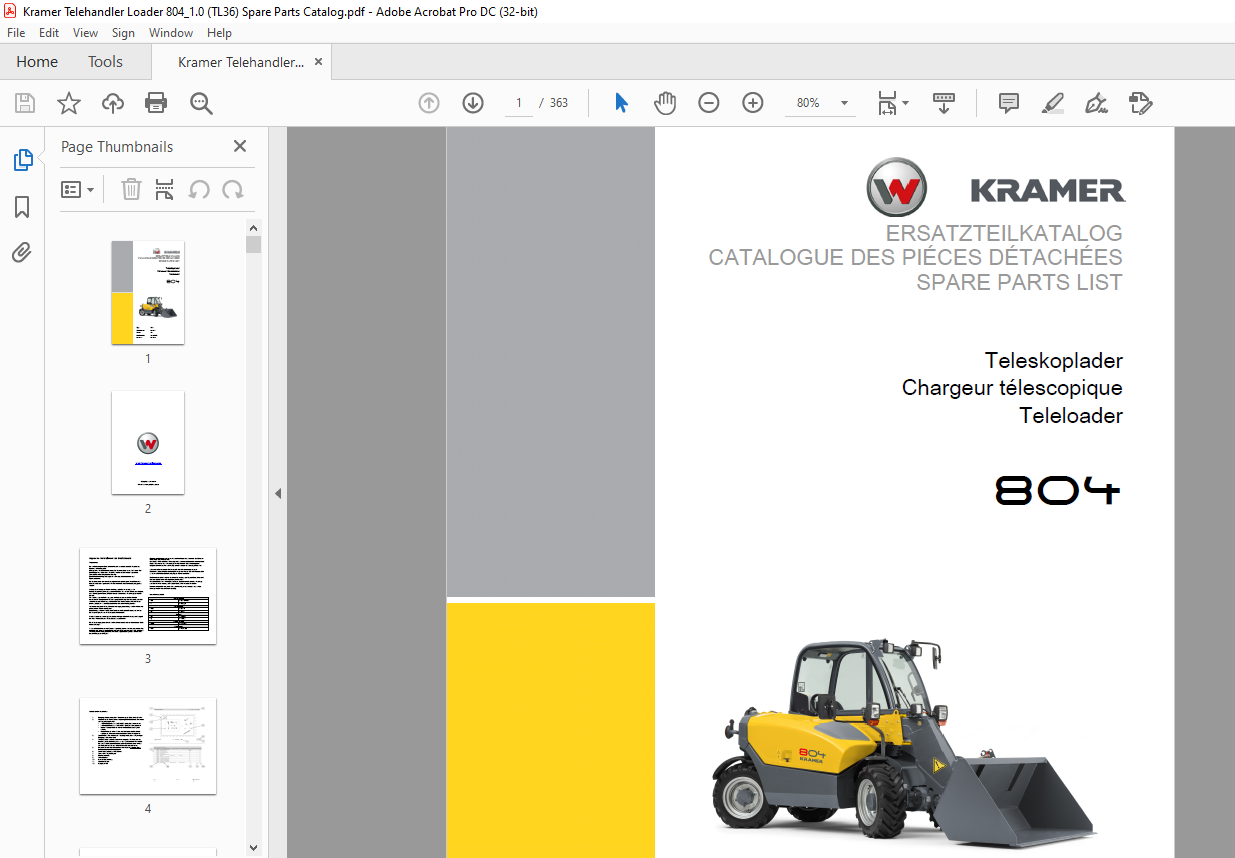Screen dimensions: 1235x858
Task: Select page 1 thumbnail
Action: coord(148,293)
